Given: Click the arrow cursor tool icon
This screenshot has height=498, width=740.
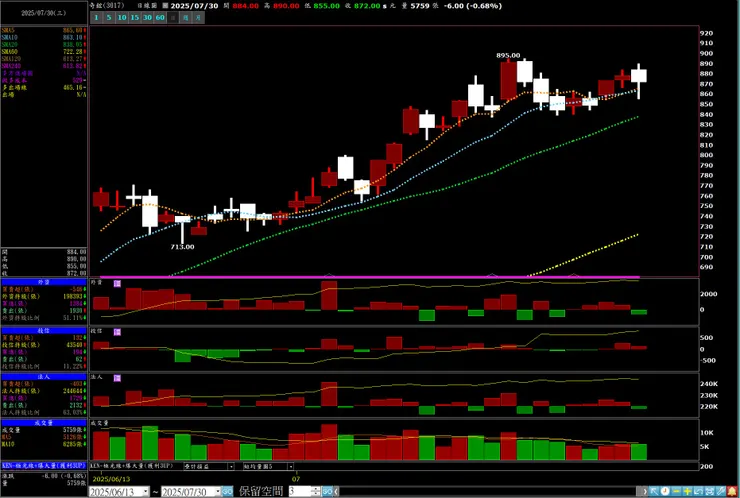Looking at the screenshot, I should [654, 491].
